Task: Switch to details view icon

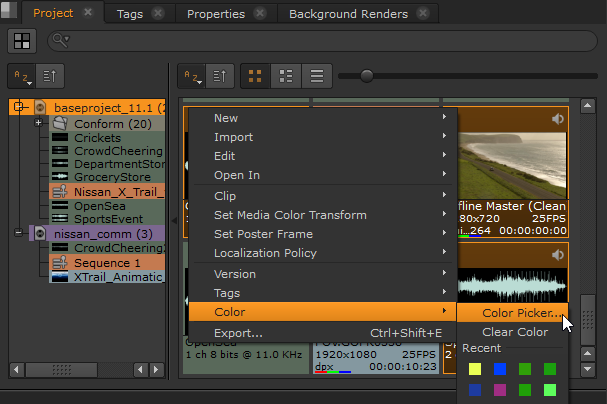Action: 286,76
